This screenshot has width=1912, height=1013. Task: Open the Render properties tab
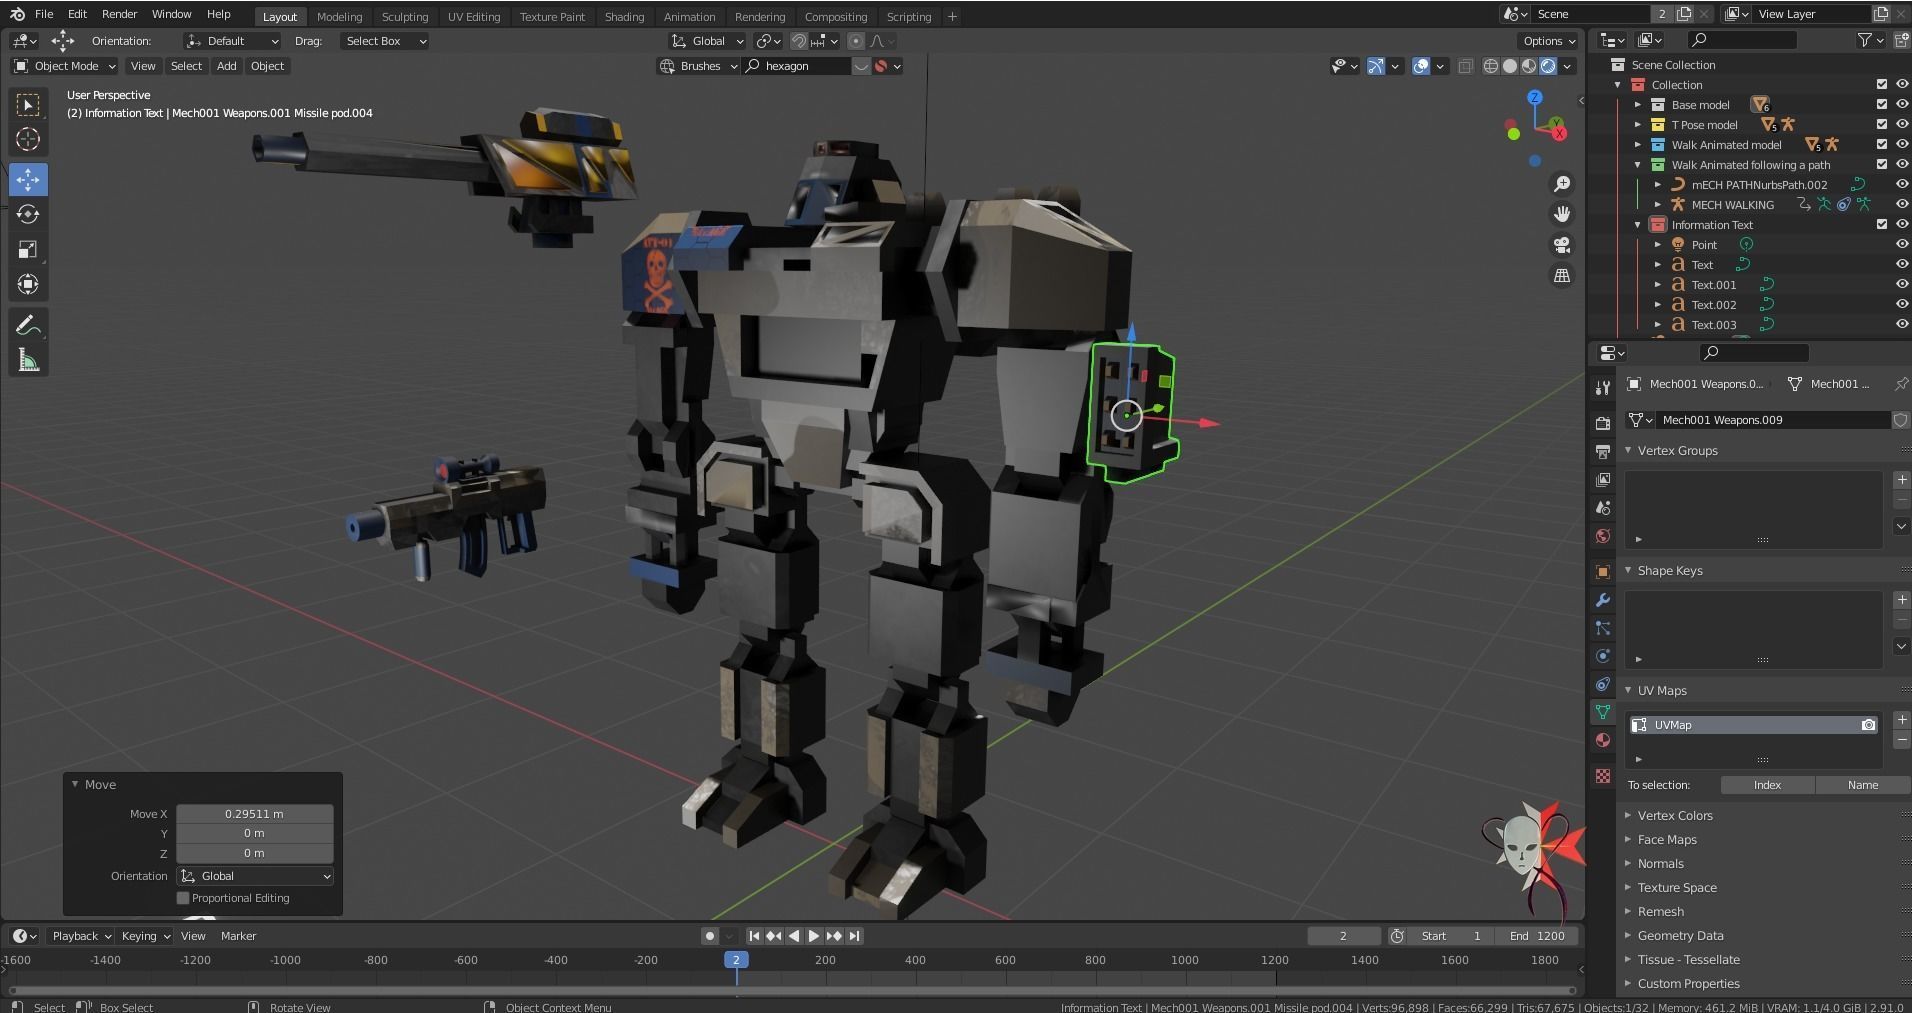[1603, 422]
